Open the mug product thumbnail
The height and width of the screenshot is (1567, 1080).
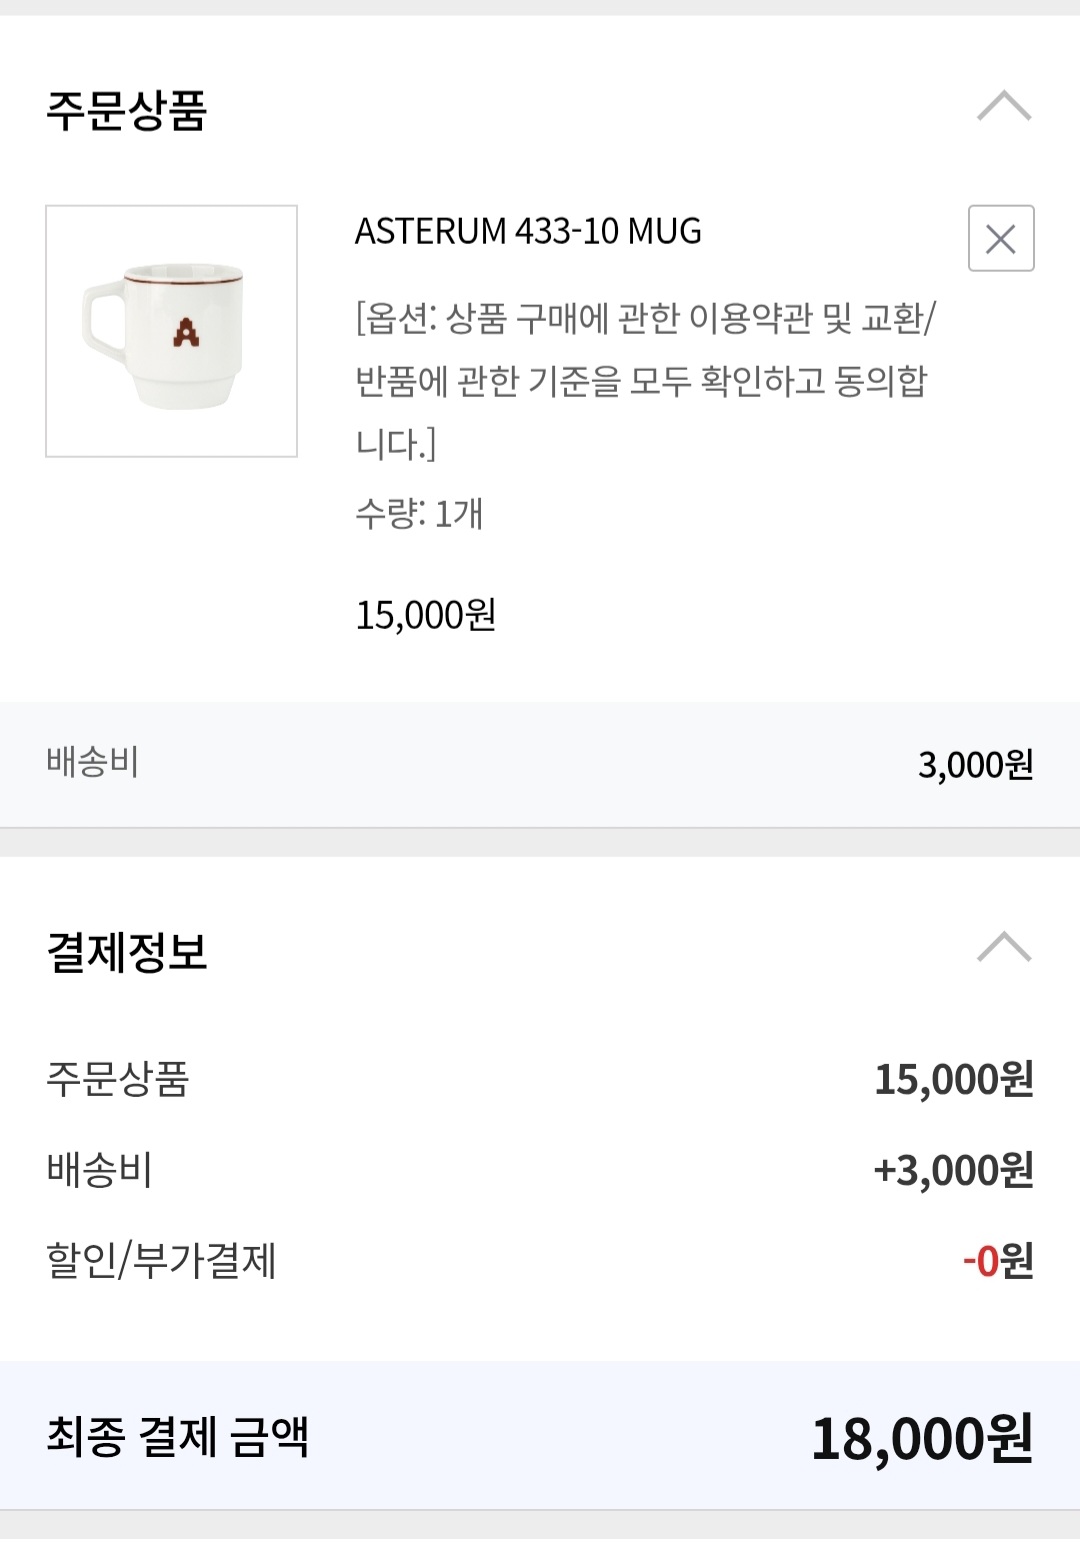point(171,331)
